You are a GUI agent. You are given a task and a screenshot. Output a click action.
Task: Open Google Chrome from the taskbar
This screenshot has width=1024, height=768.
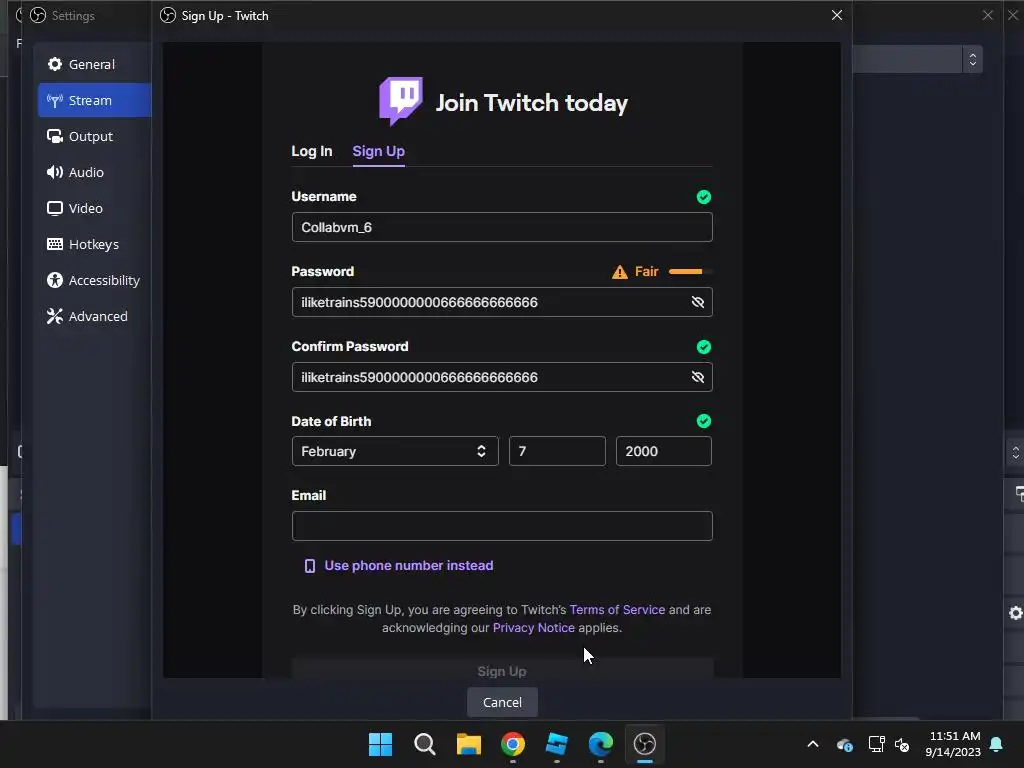[x=513, y=744]
